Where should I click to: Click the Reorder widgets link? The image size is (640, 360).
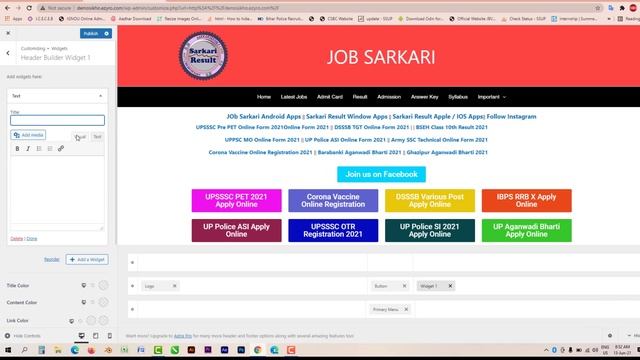pos(52,260)
